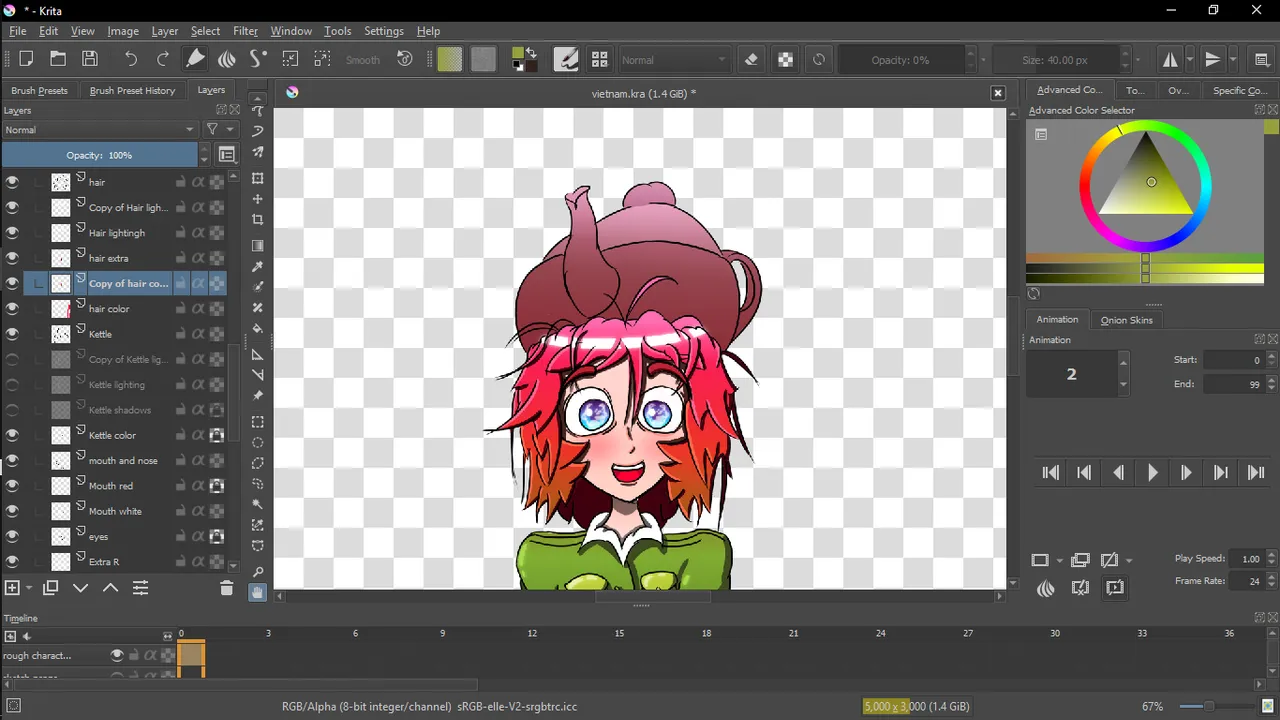Switch to the Brush Presets tab
This screenshot has height=720, width=1280.
pyautogui.click(x=39, y=90)
